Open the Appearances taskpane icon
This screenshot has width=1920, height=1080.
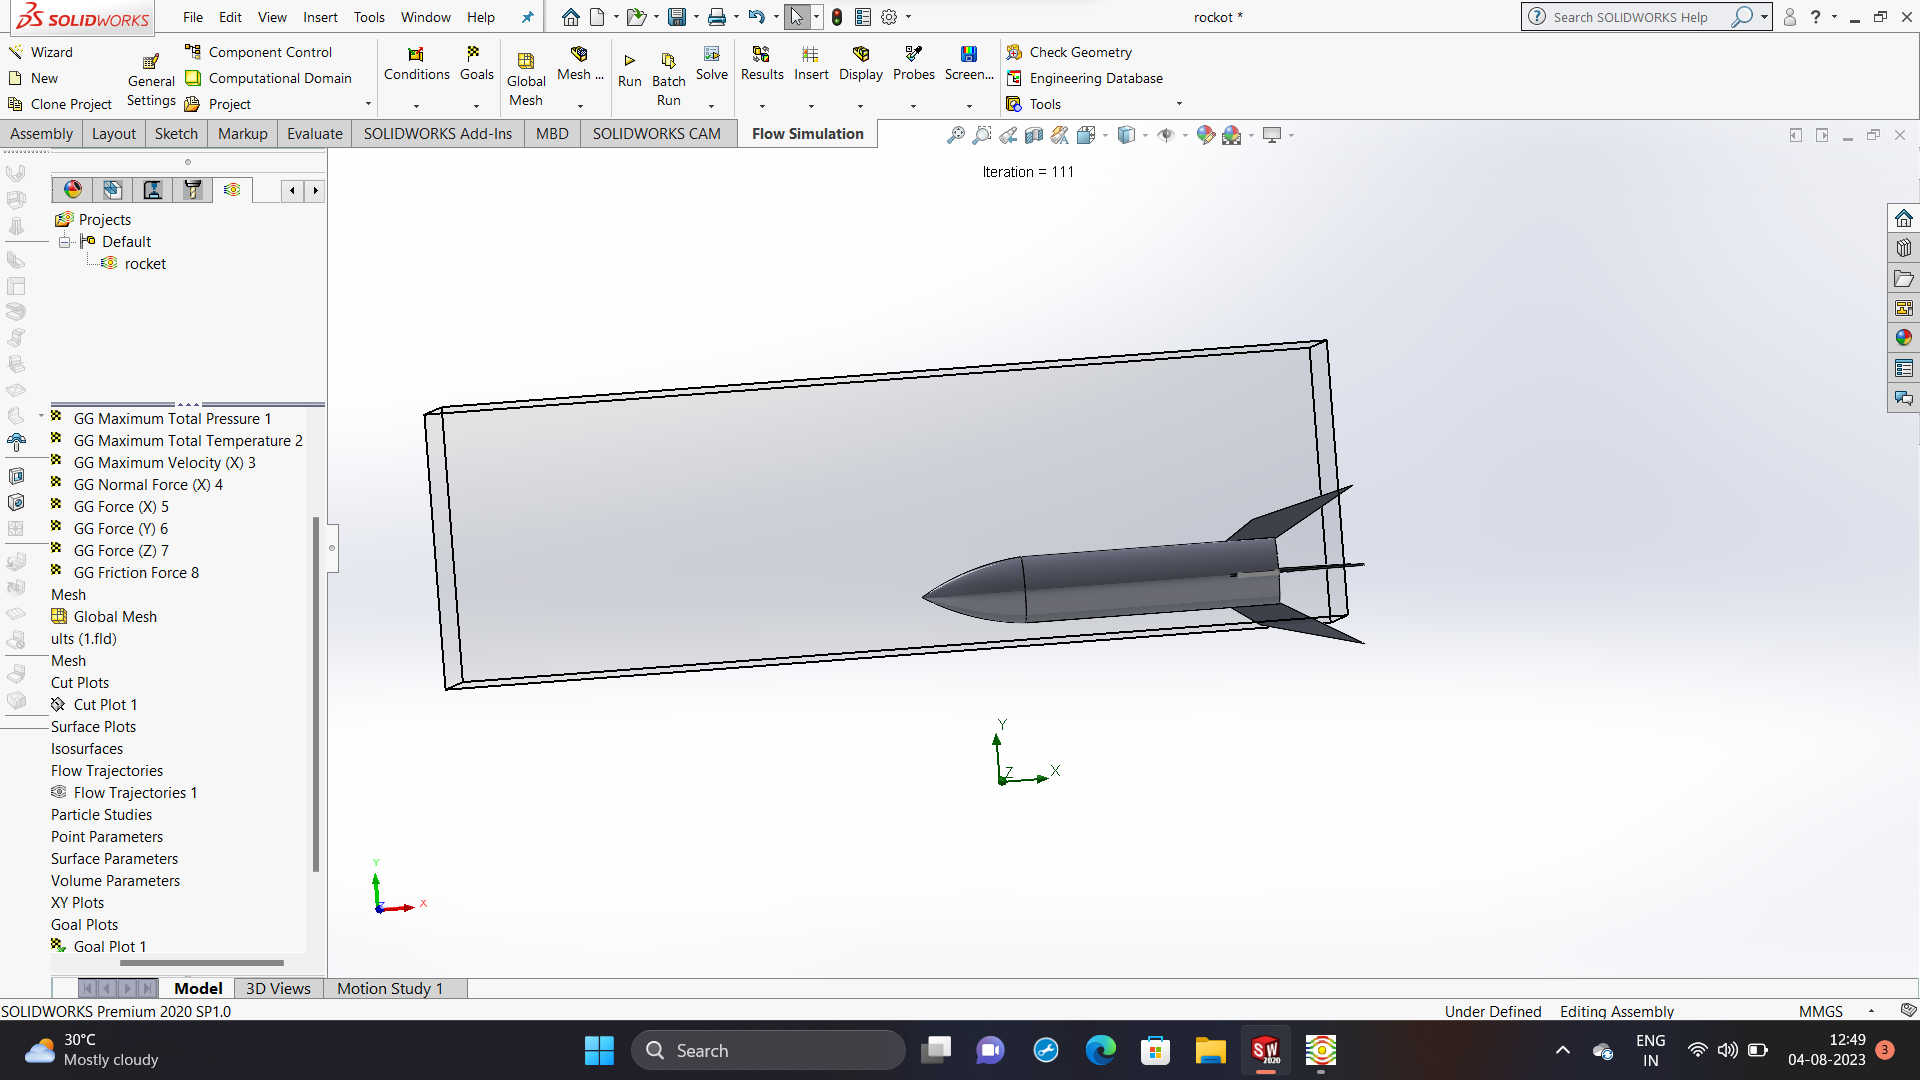click(x=1903, y=338)
